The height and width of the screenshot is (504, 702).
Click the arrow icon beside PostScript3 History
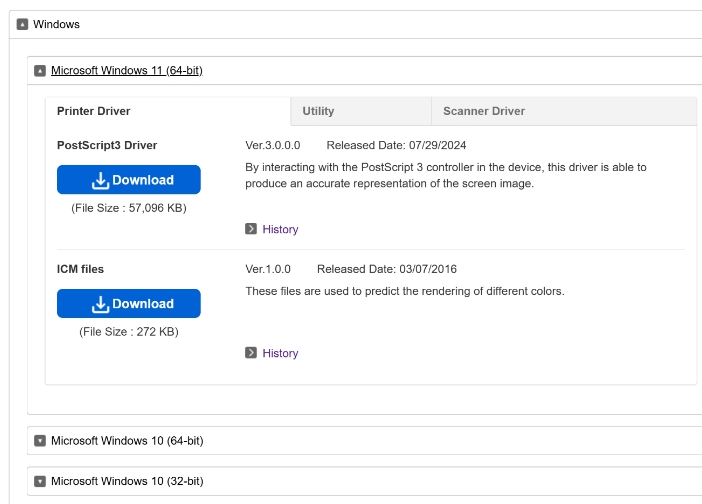pos(251,229)
